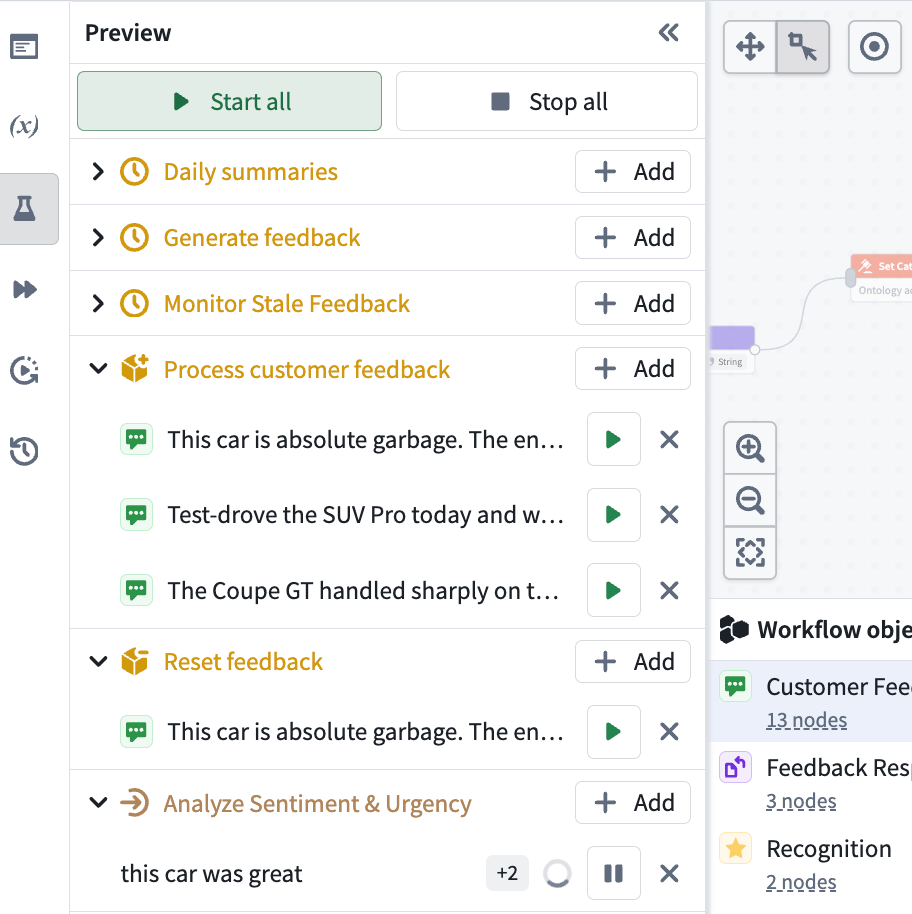Select the pan/move canvas tool
This screenshot has height=914, width=912.
pos(750,47)
